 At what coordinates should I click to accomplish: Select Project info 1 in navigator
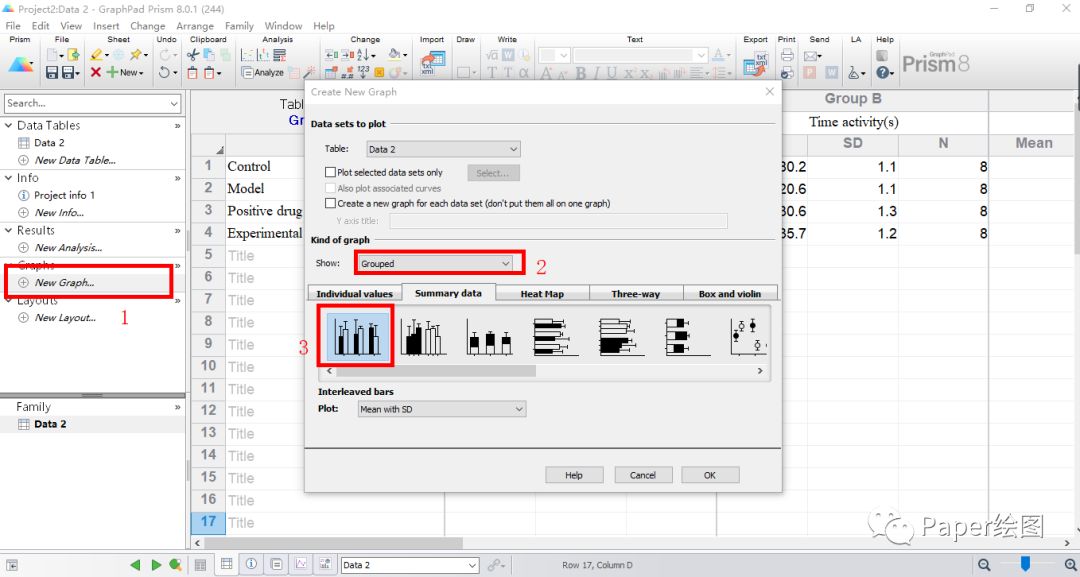(x=64, y=195)
